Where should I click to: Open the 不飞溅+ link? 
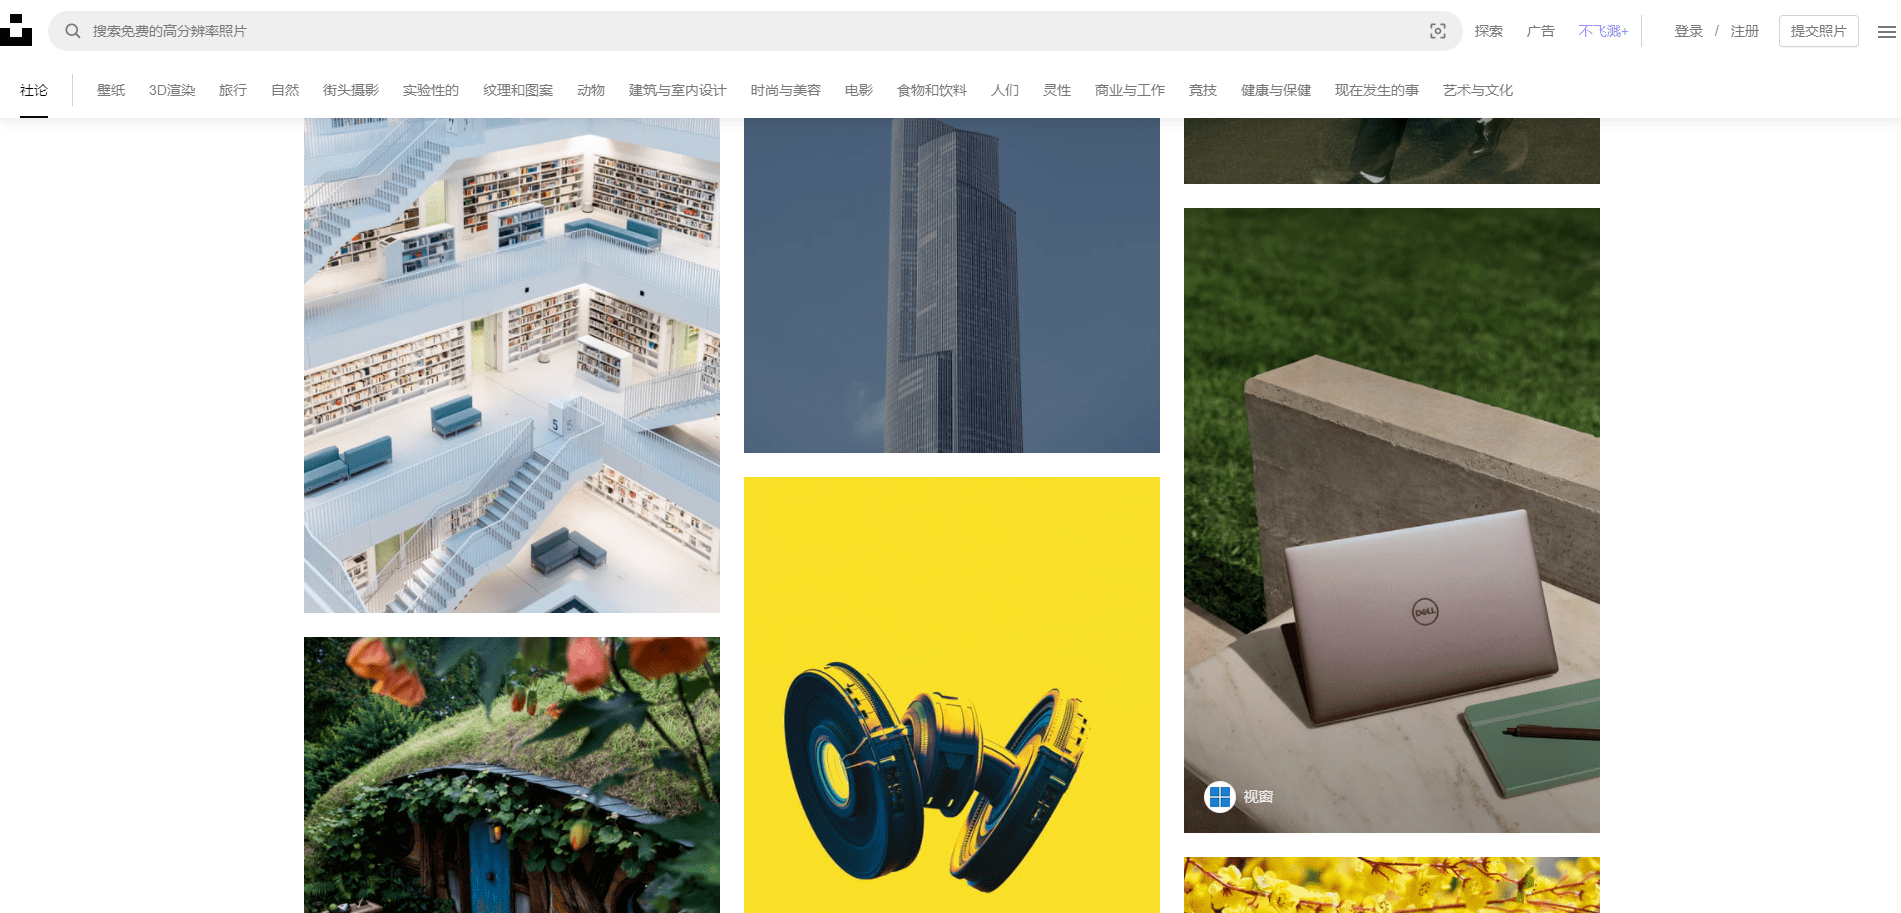coord(1603,31)
